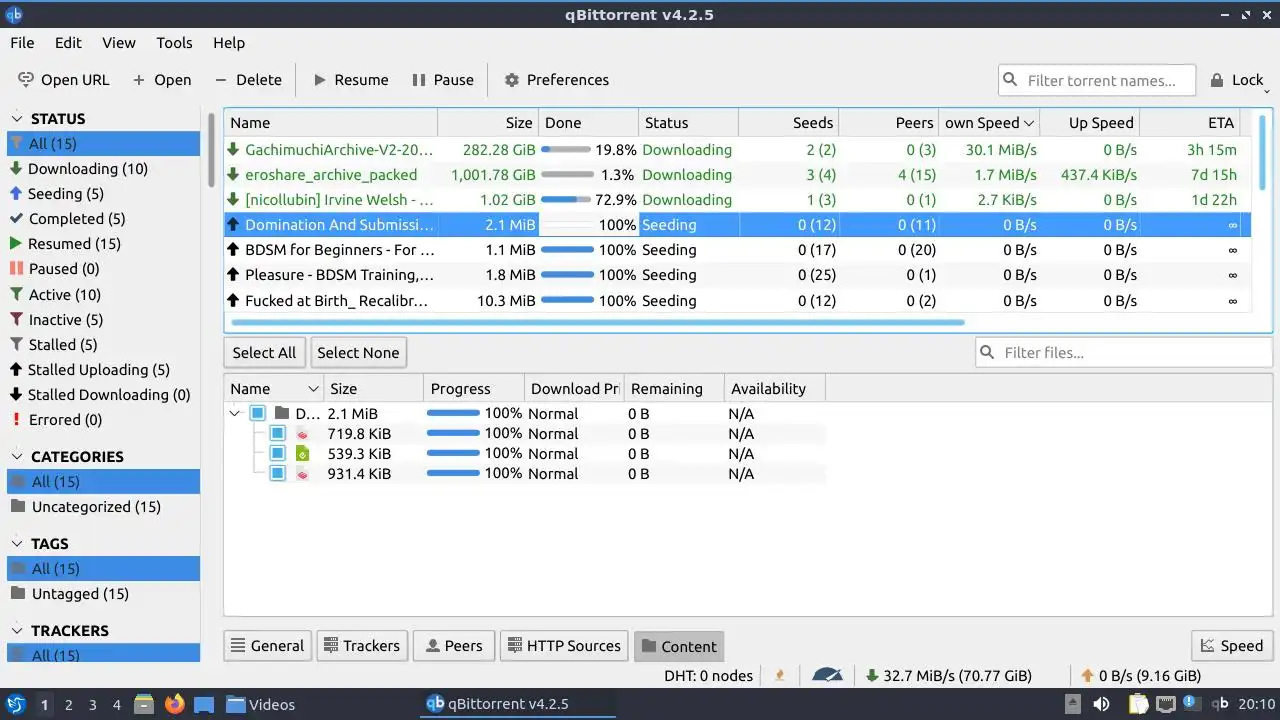
Task: Click the Open torrent plus icon
Action: [x=139, y=80]
